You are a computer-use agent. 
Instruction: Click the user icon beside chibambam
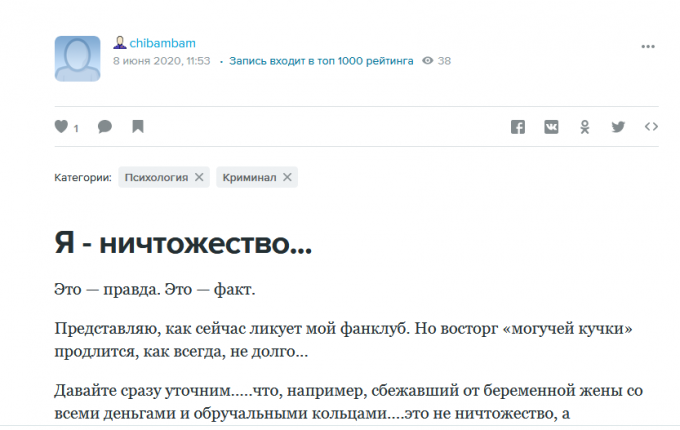pos(119,43)
